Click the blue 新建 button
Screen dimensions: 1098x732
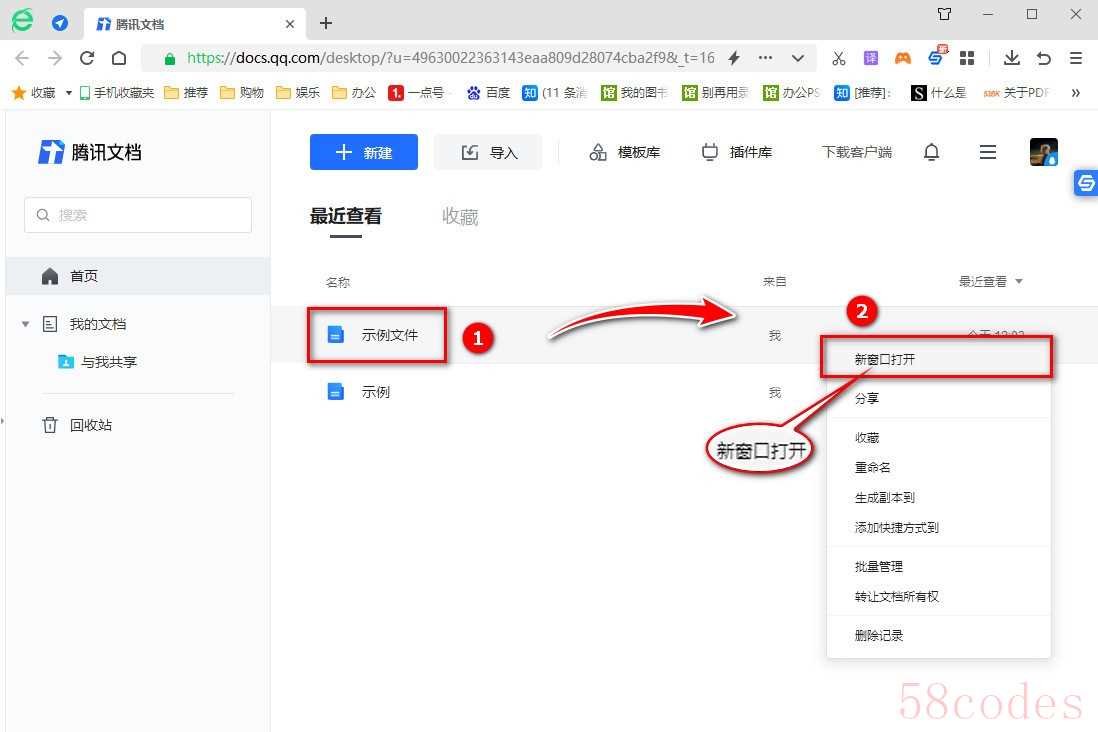point(363,152)
